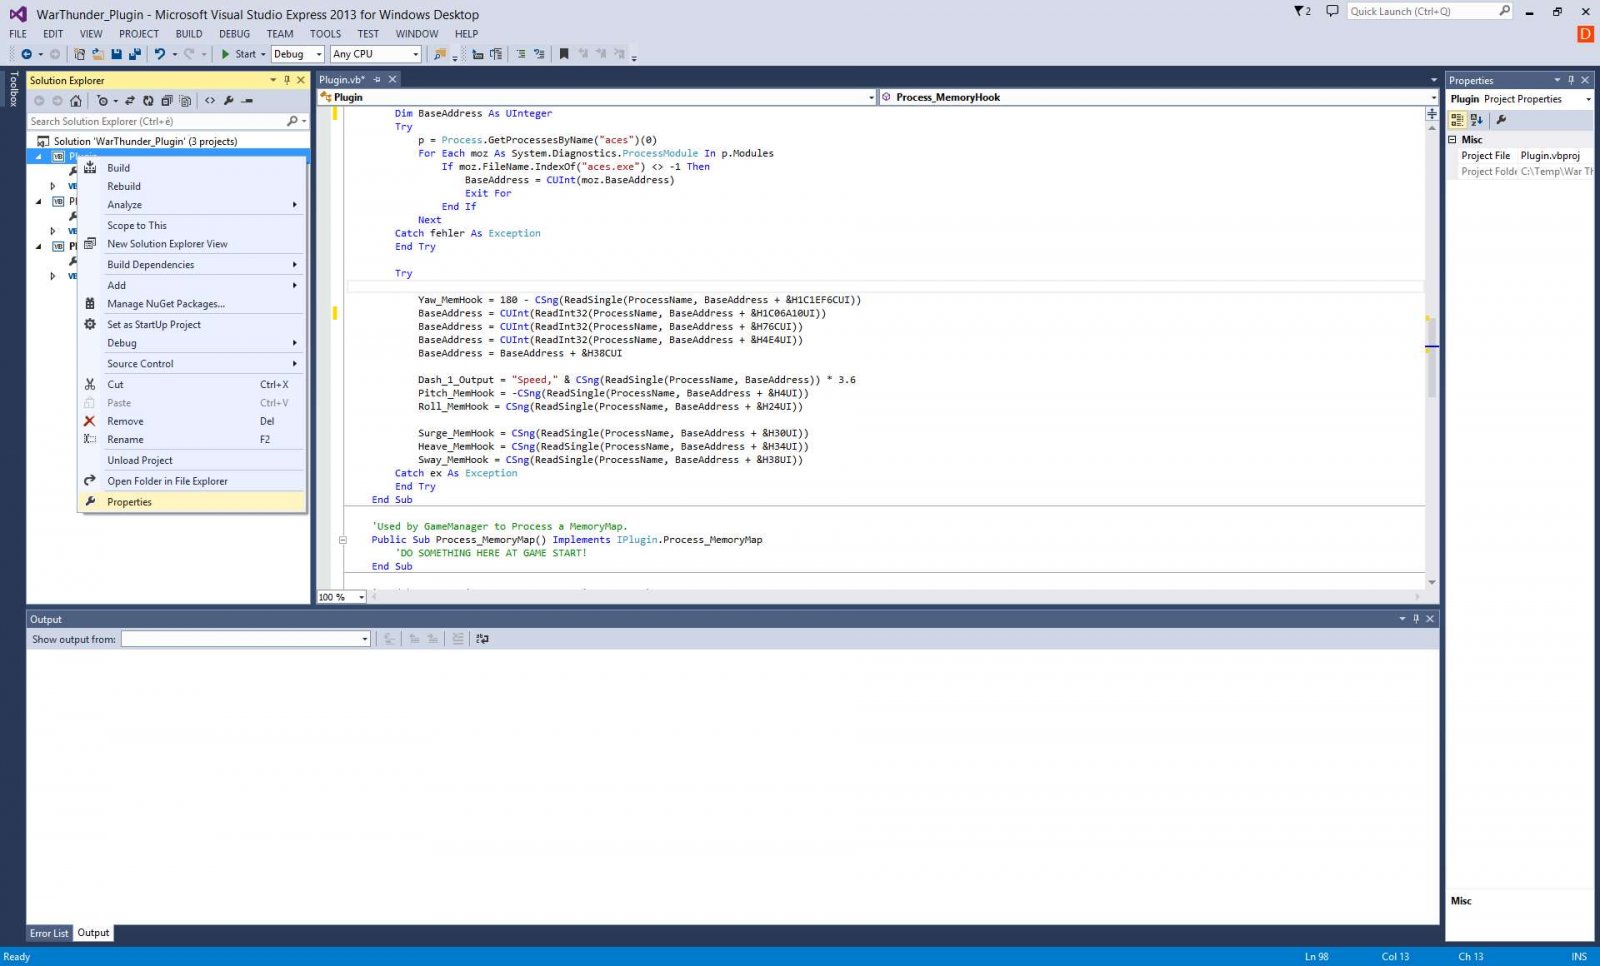Click the Refresh icon in Solution Explorer
1600x966 pixels.
coord(148,101)
